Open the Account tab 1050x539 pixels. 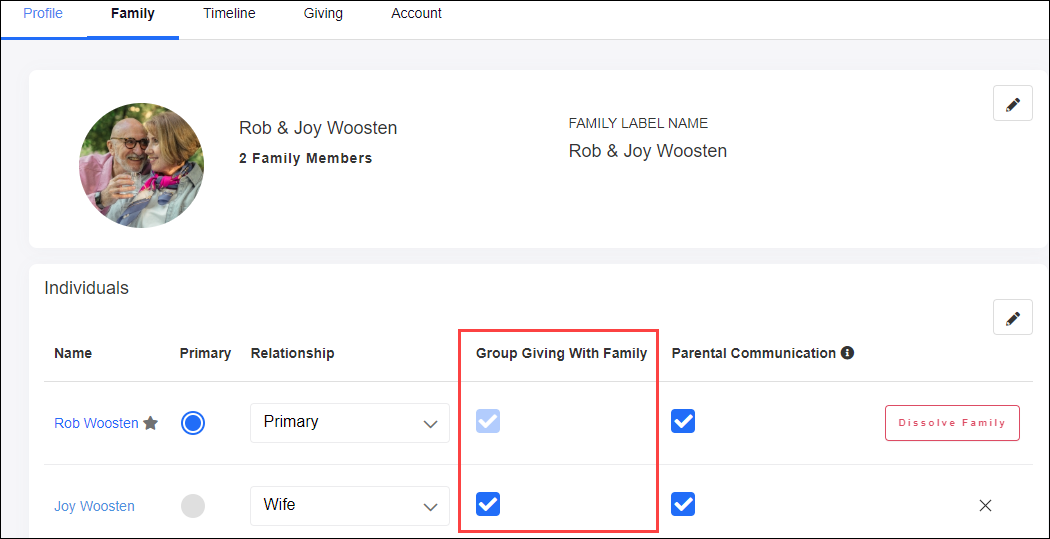[x=416, y=14]
